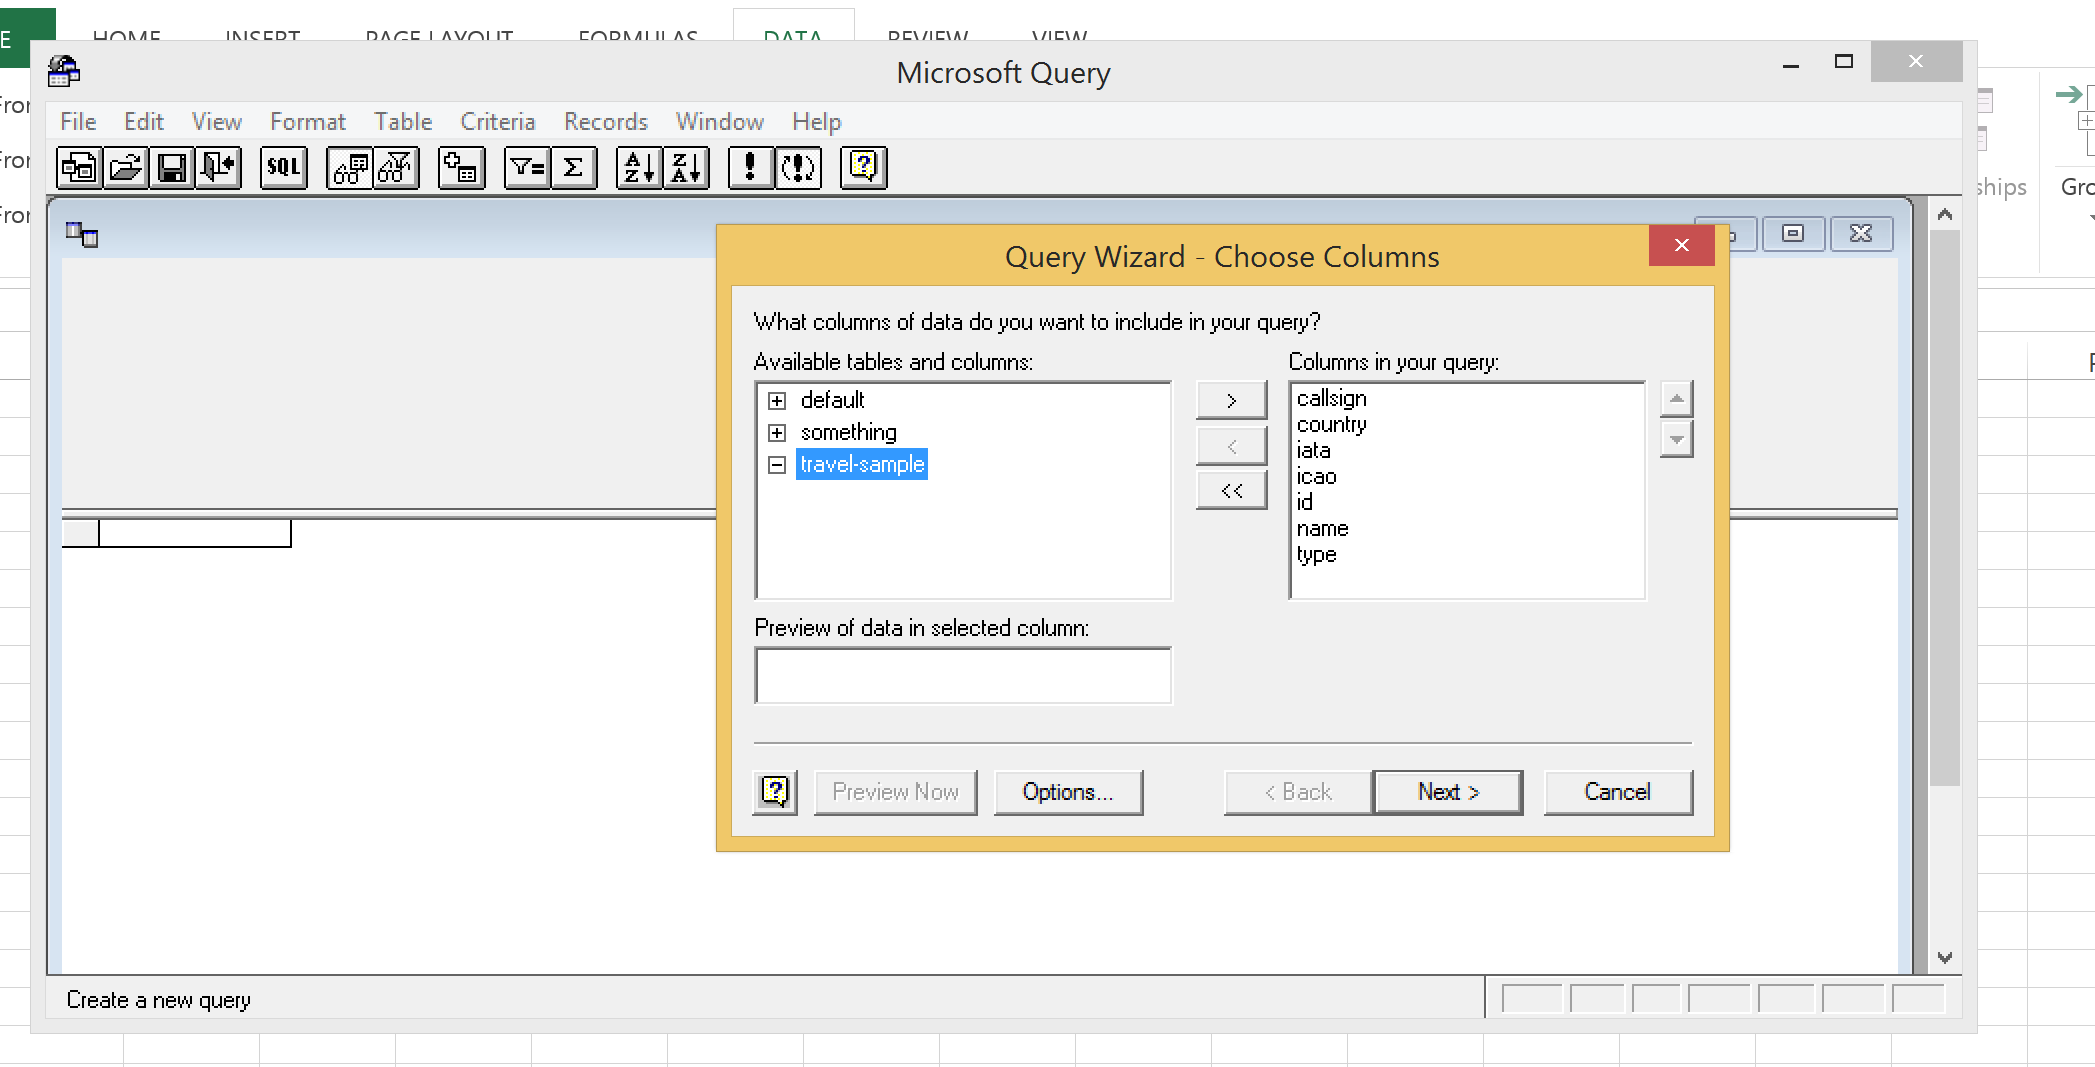Click the Add Tables toolbar icon

[x=462, y=168]
